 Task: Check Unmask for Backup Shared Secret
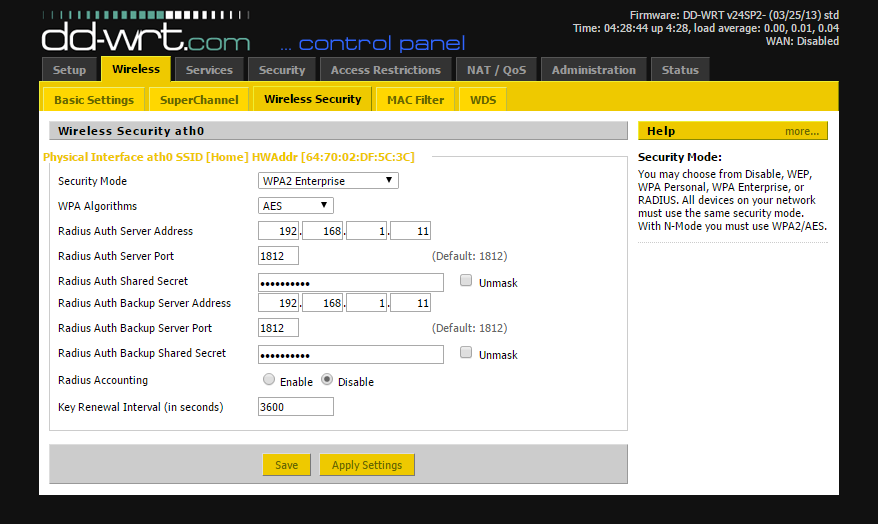(466, 353)
